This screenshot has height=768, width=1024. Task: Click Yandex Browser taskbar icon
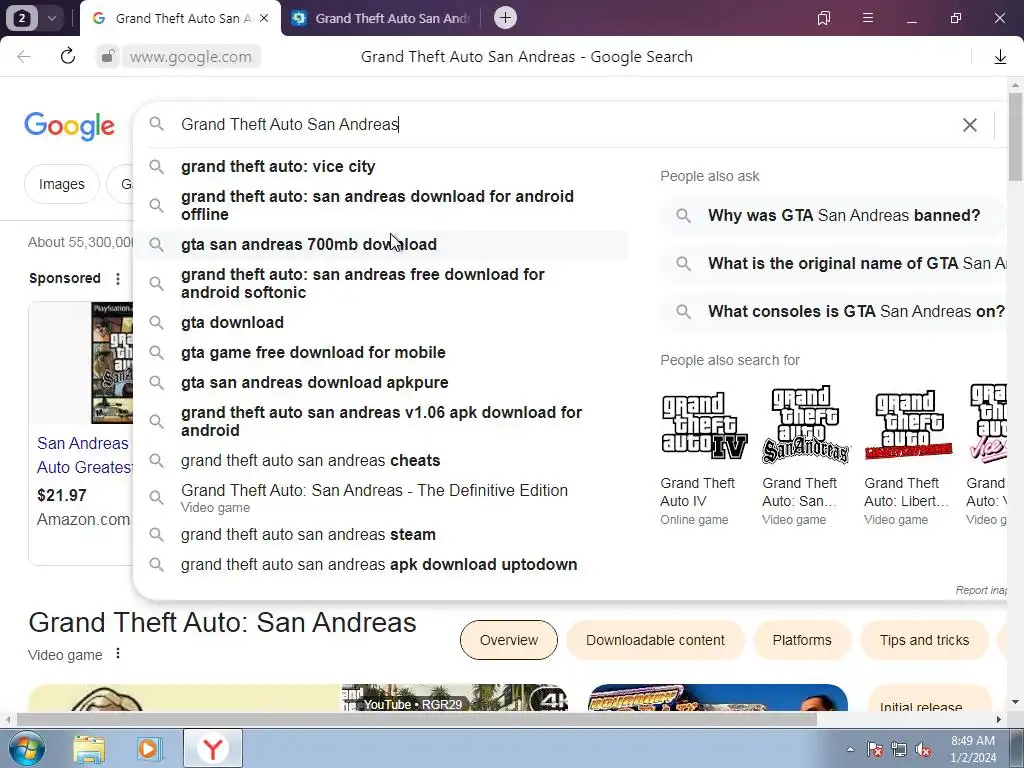(213, 748)
